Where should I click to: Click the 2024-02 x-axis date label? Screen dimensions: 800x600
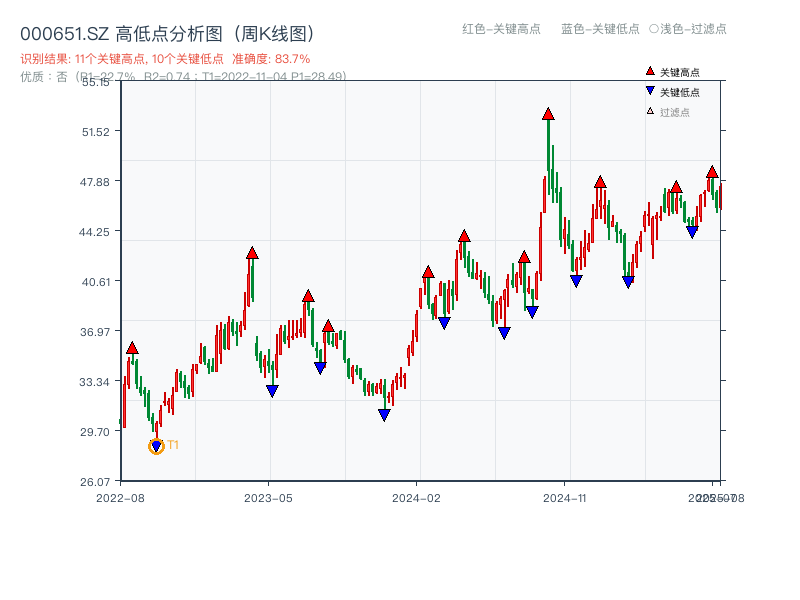point(416,498)
